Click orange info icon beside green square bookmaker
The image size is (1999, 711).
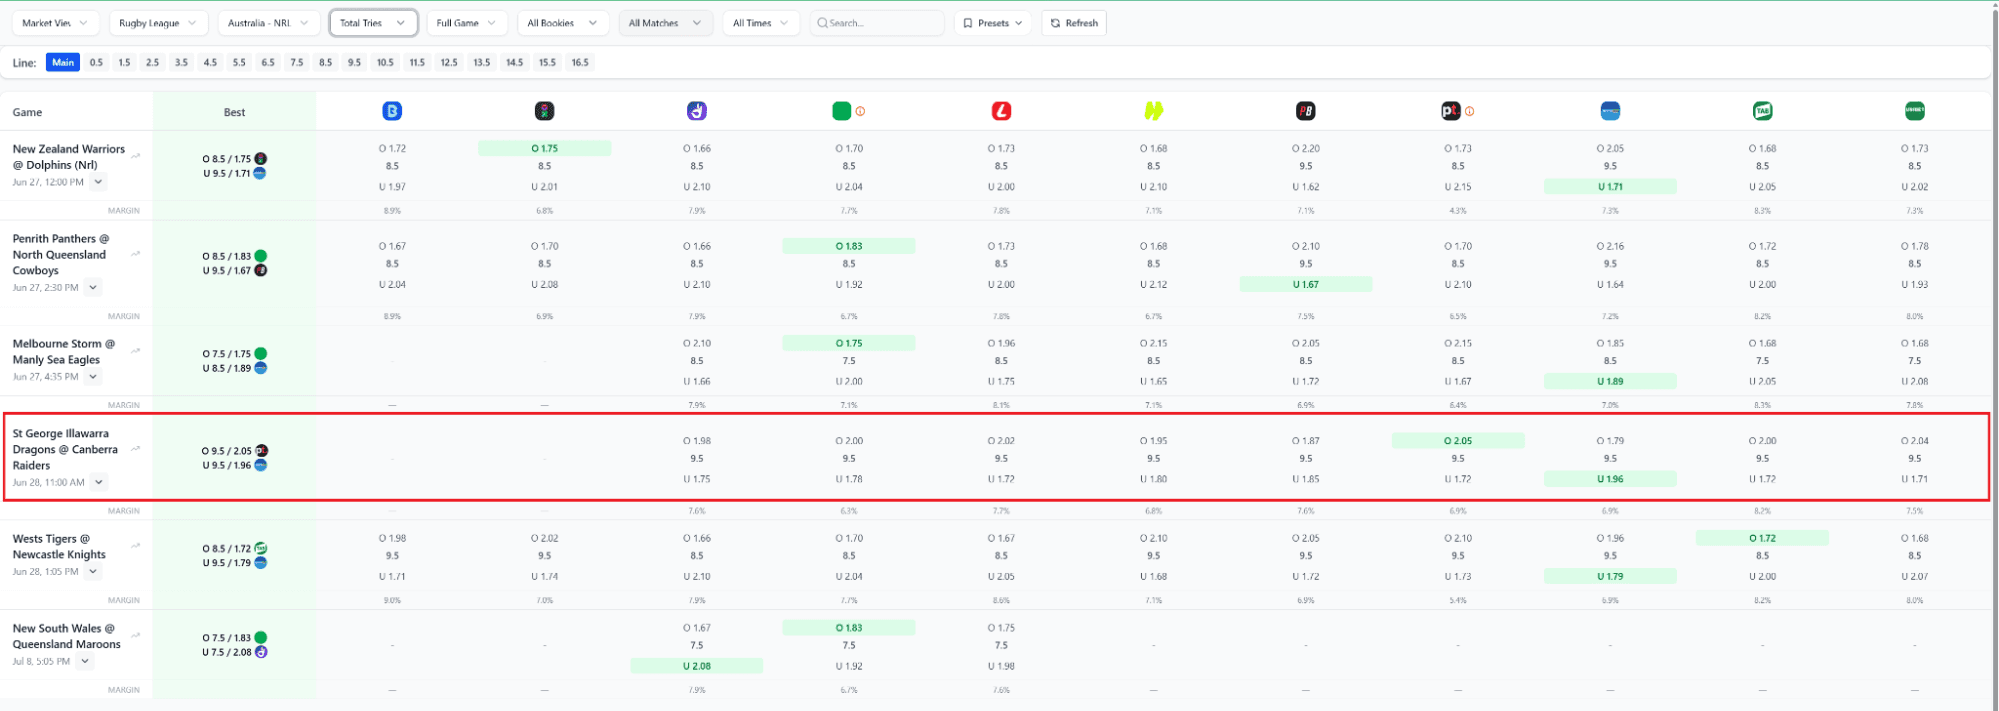pyautogui.click(x=860, y=111)
